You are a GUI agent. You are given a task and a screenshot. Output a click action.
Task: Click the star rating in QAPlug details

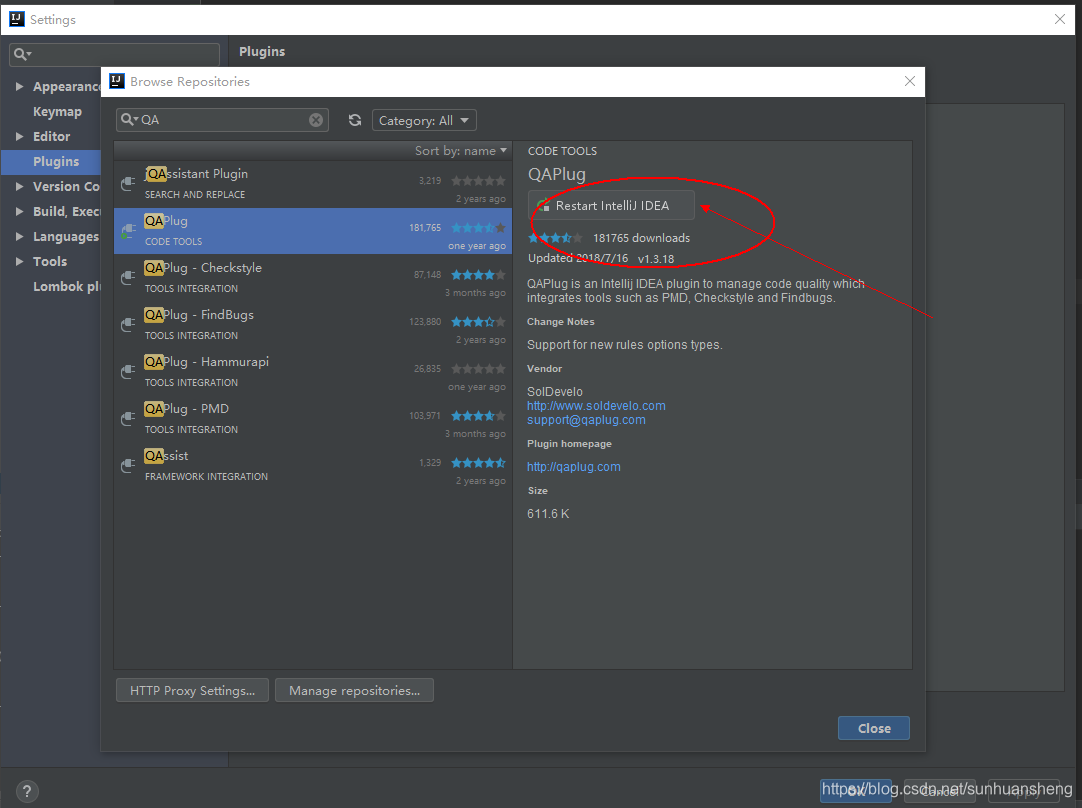[x=555, y=238]
